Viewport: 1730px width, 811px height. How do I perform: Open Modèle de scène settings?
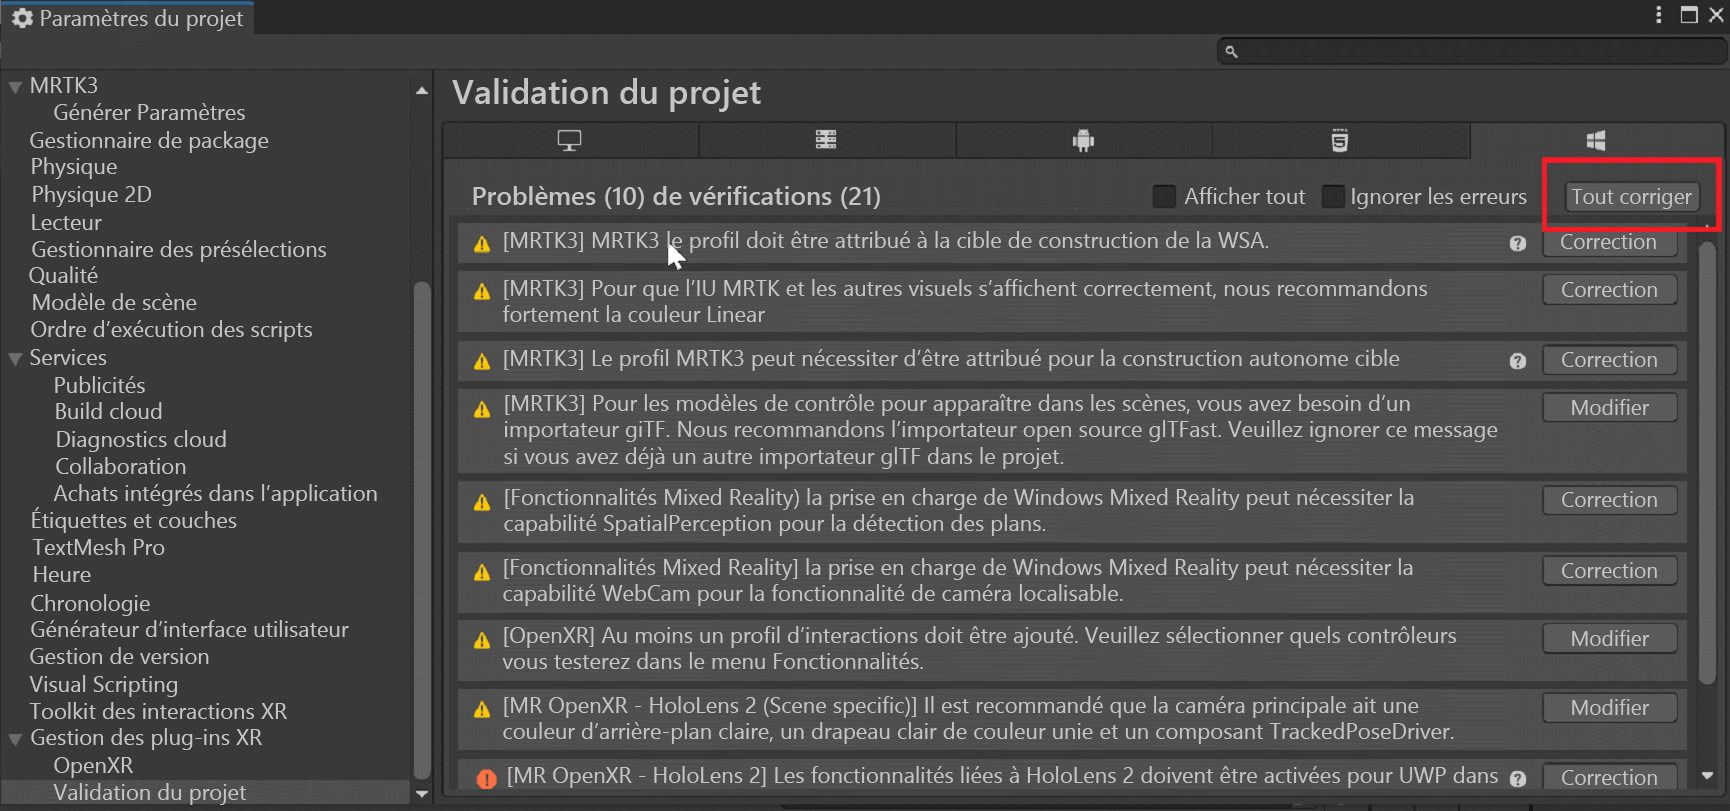tap(114, 302)
